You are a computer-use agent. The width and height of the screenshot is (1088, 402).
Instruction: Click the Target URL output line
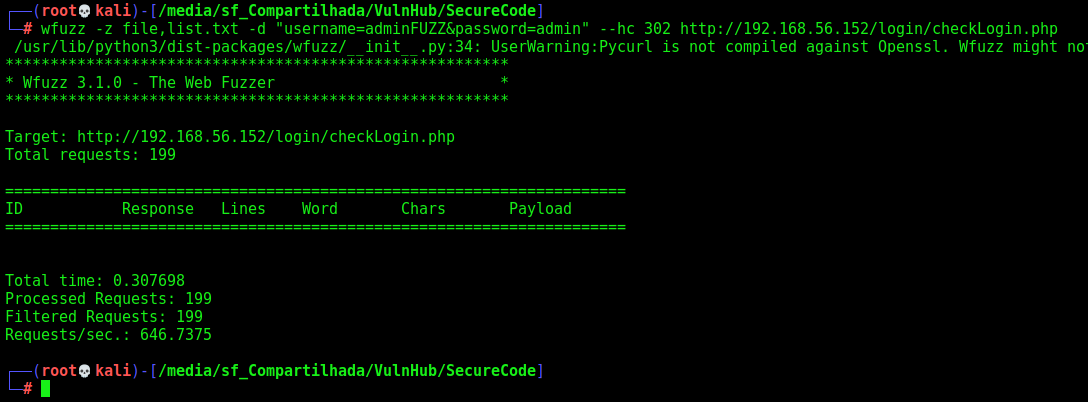tap(230, 137)
